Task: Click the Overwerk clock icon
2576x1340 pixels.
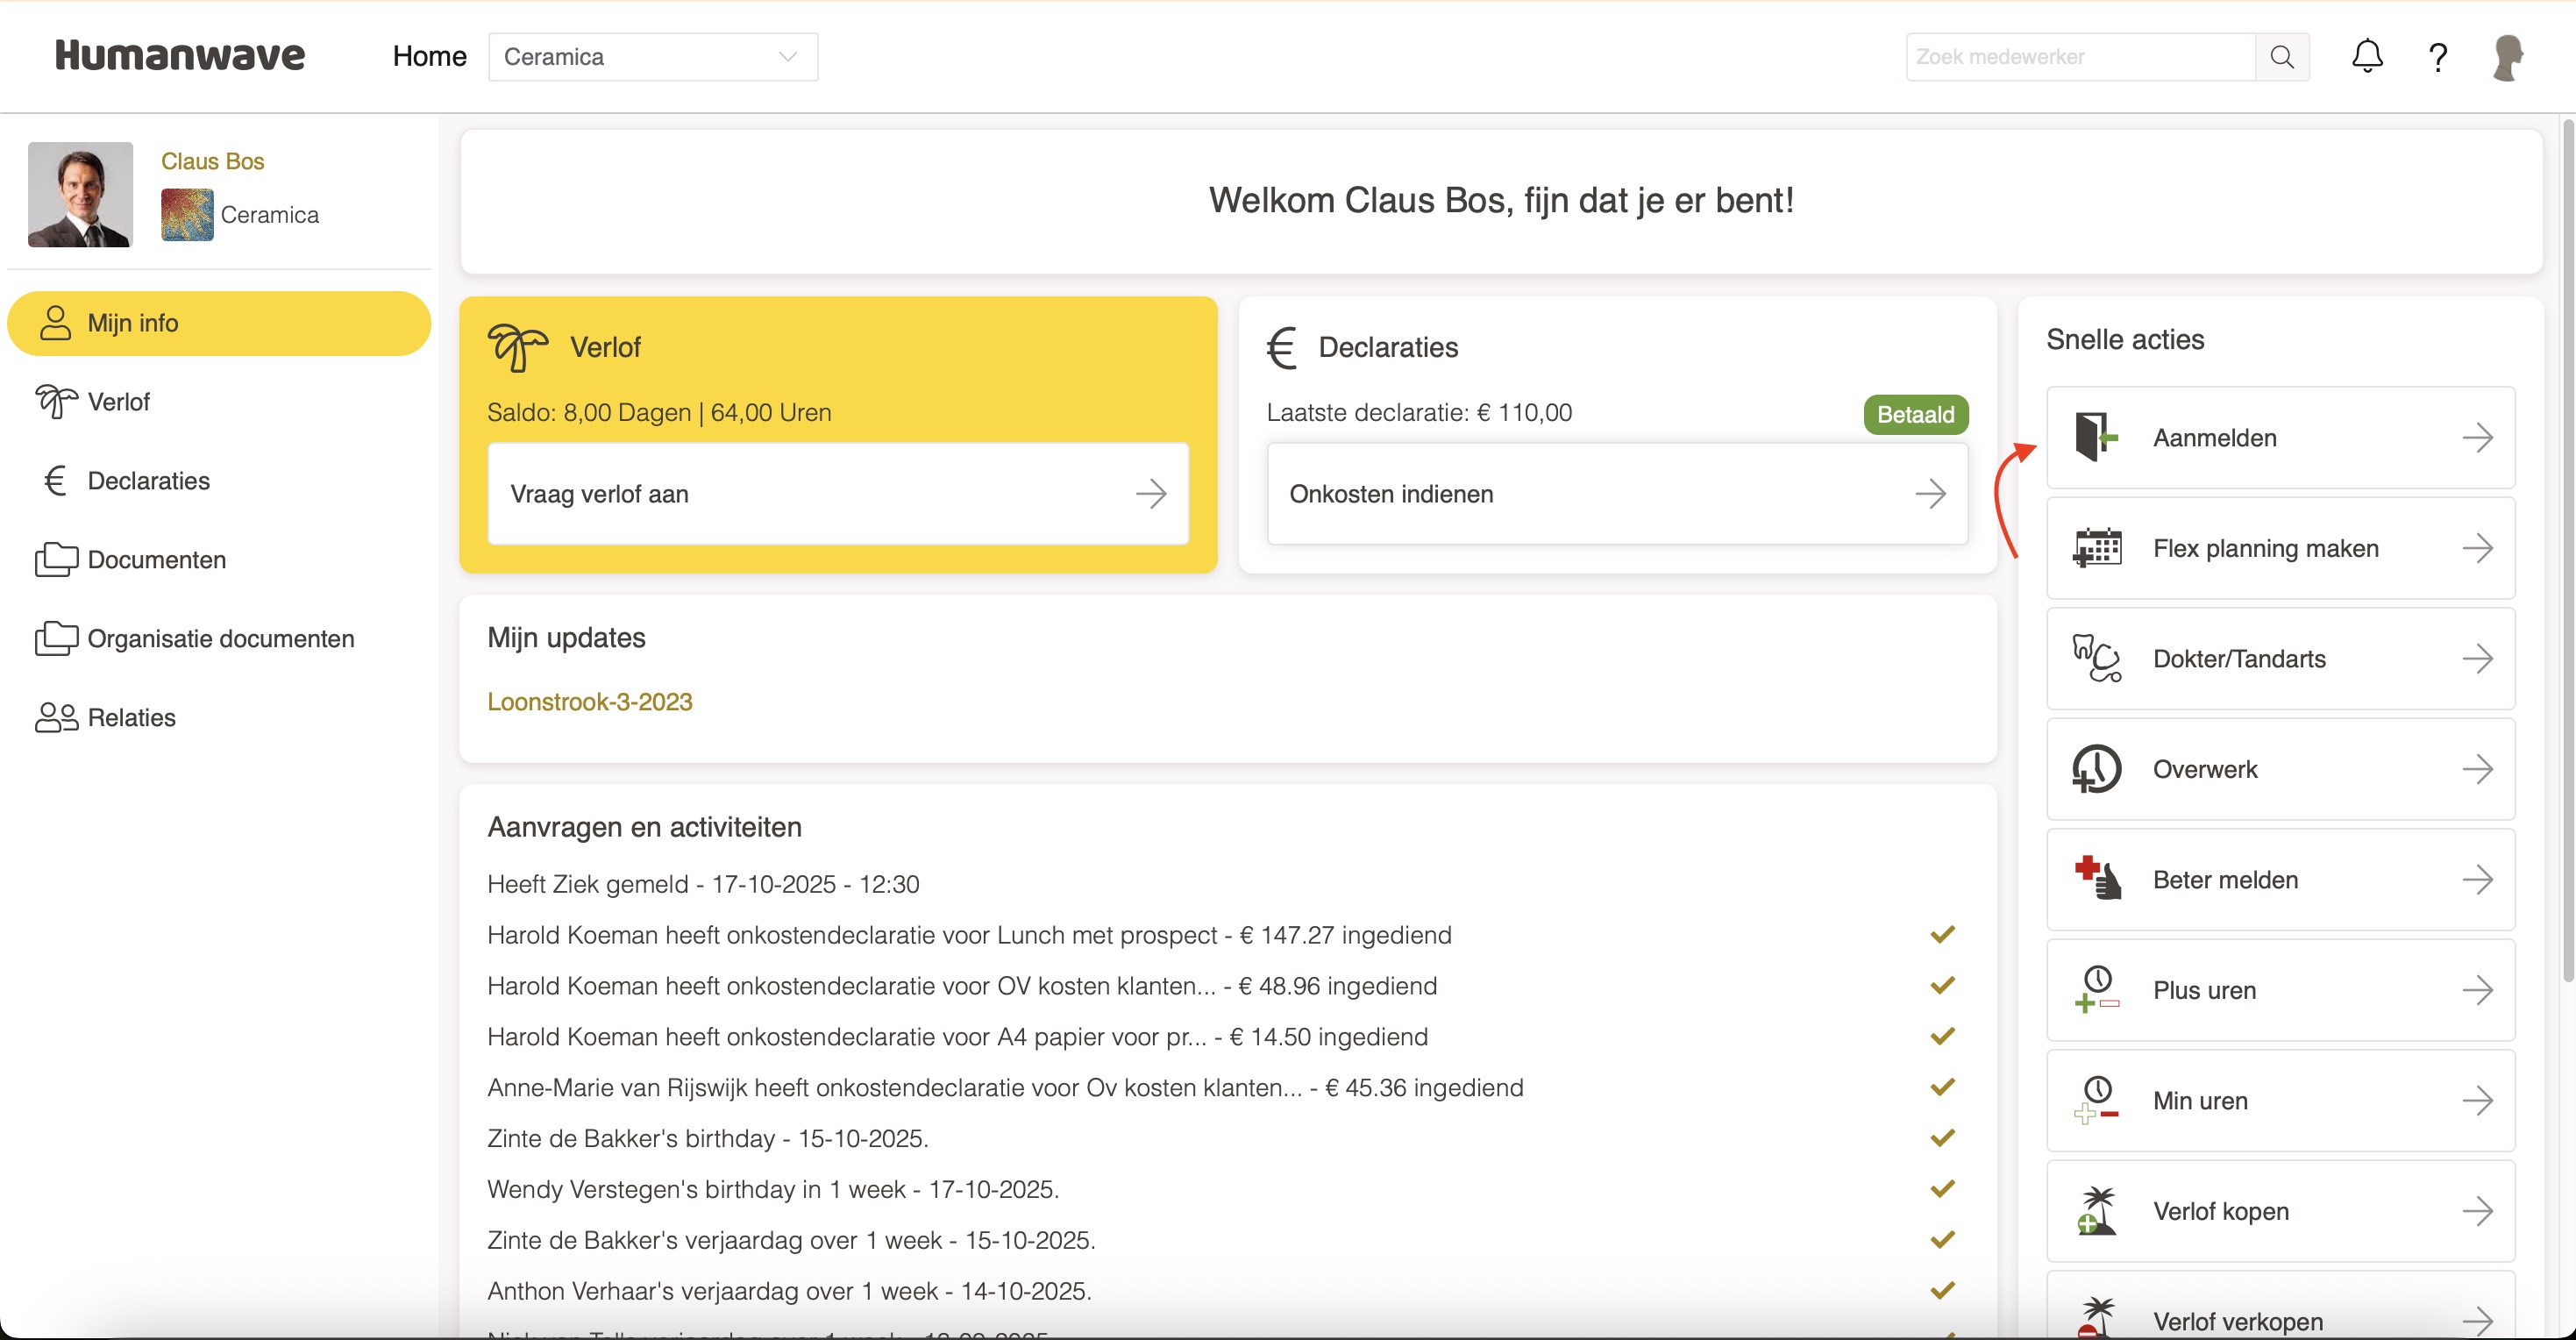Action: (2097, 769)
